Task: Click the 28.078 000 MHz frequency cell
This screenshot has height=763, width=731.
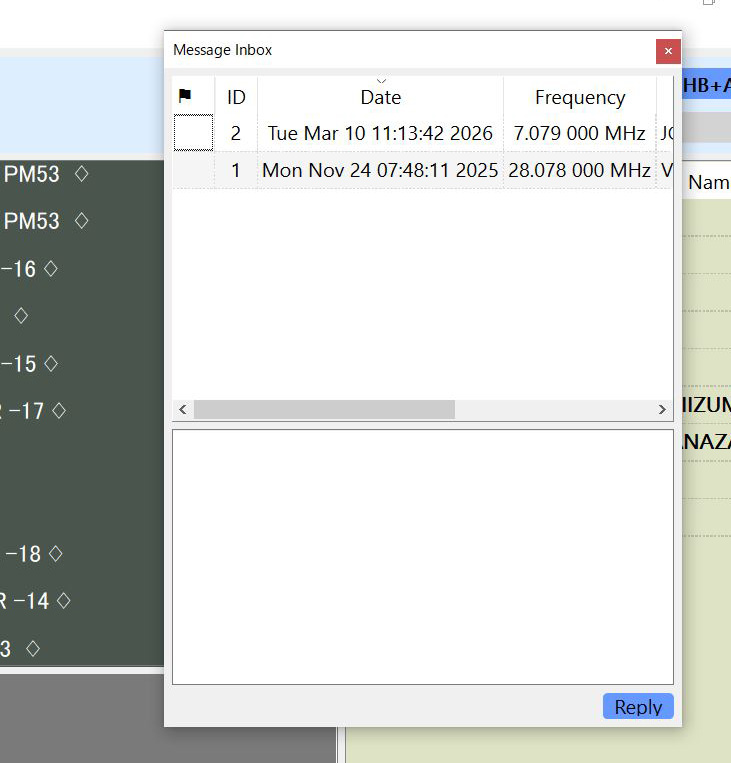Action: (580, 170)
